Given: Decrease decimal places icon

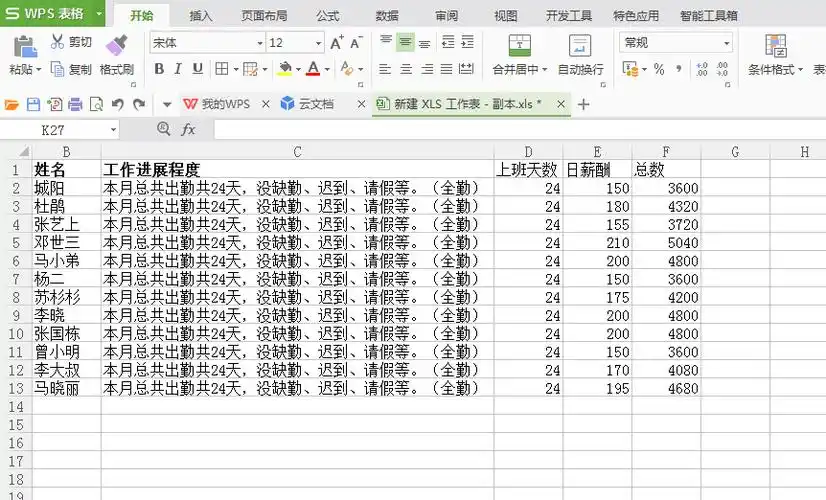Looking at the screenshot, I should [x=722, y=69].
